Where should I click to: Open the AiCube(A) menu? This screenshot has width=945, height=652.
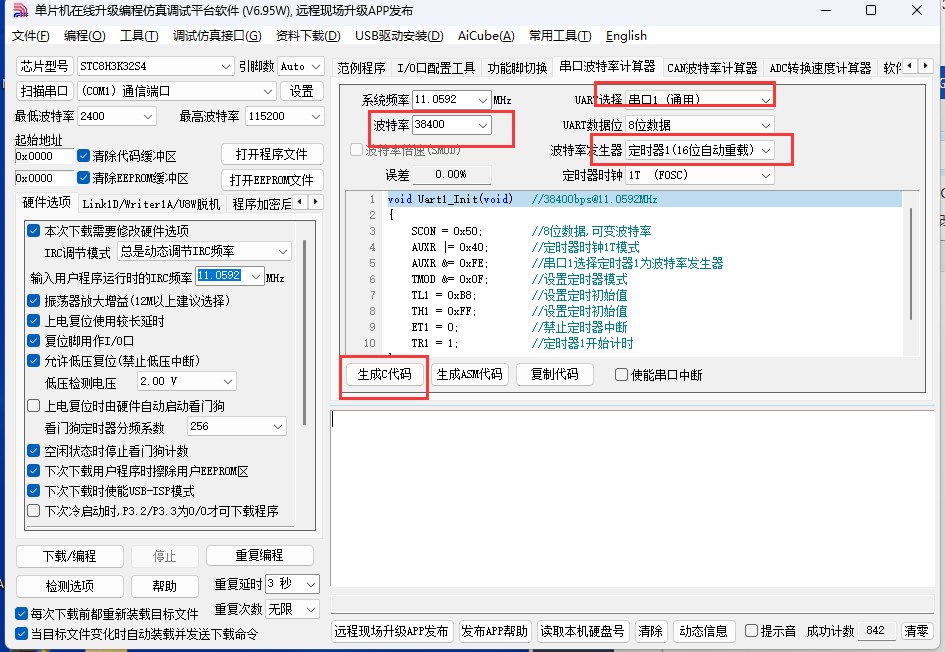[486, 36]
